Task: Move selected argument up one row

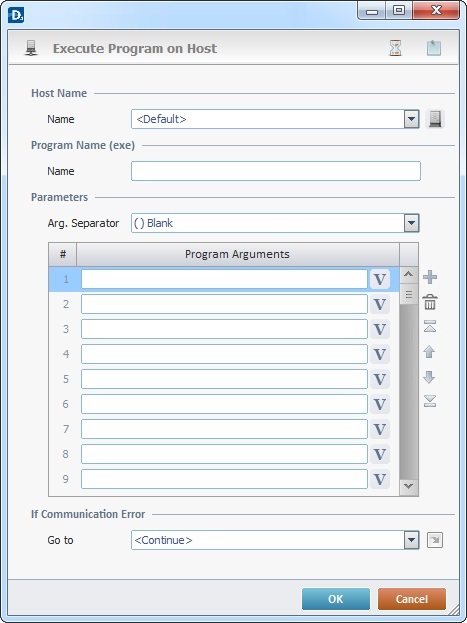Action: [x=429, y=352]
